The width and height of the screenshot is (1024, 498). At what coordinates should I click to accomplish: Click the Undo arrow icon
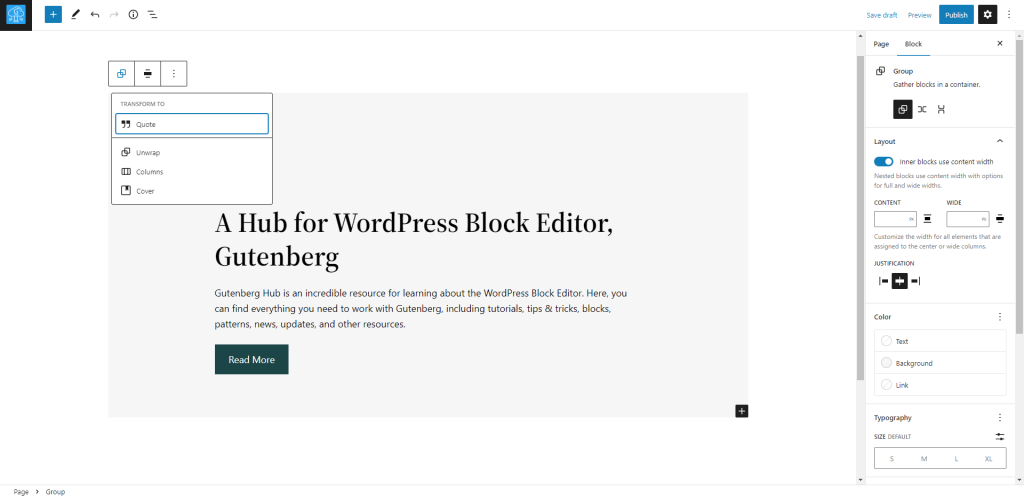tap(95, 15)
